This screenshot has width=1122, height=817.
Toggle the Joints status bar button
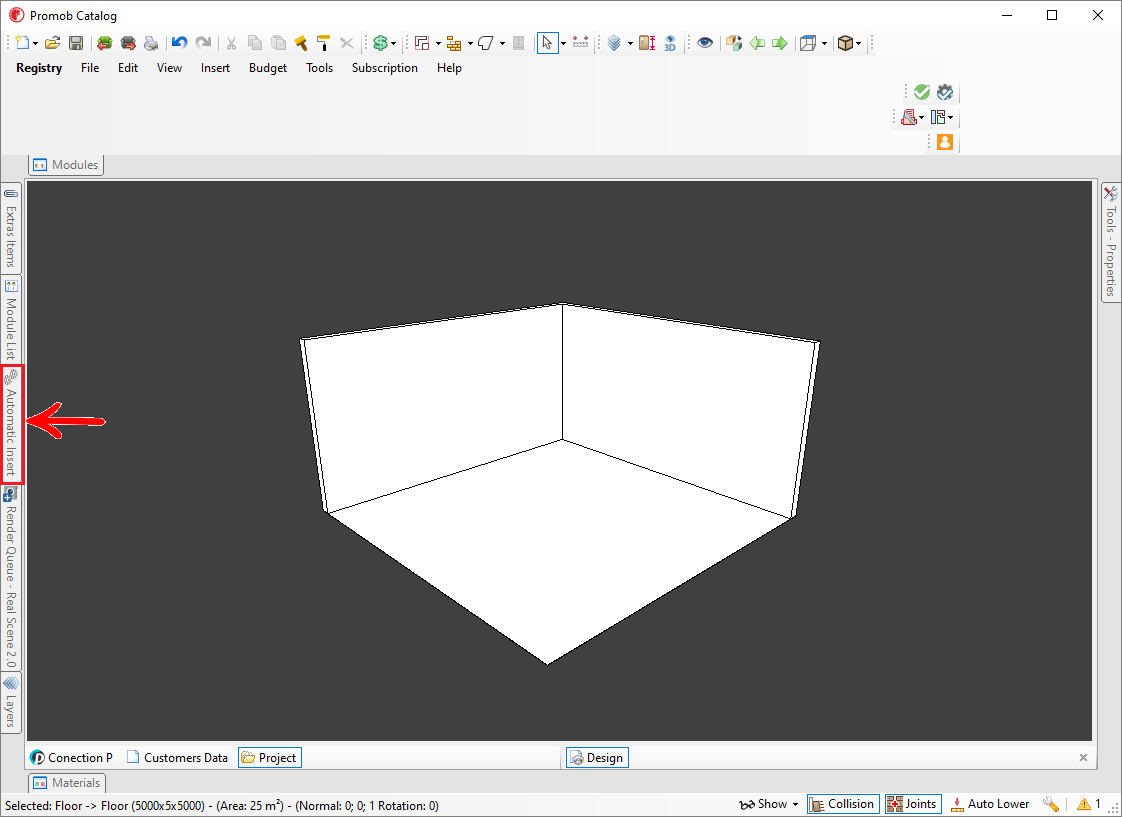pos(913,804)
